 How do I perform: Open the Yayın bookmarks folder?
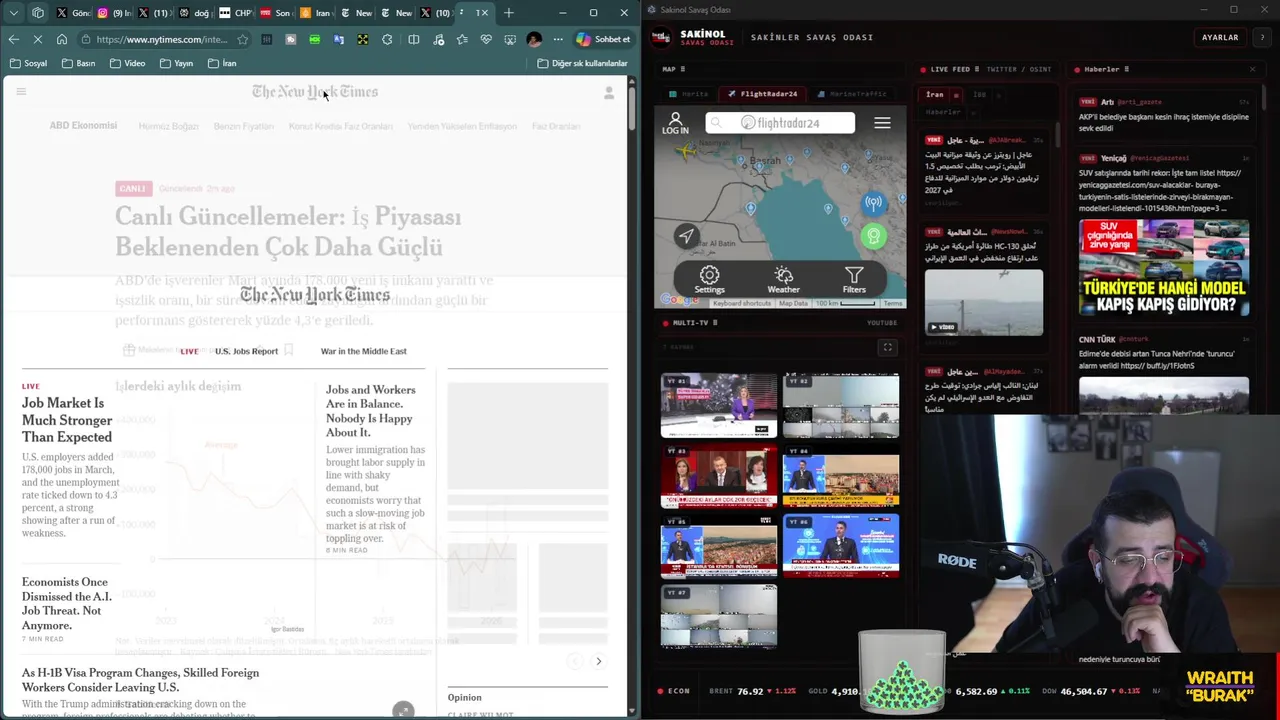click(176, 63)
